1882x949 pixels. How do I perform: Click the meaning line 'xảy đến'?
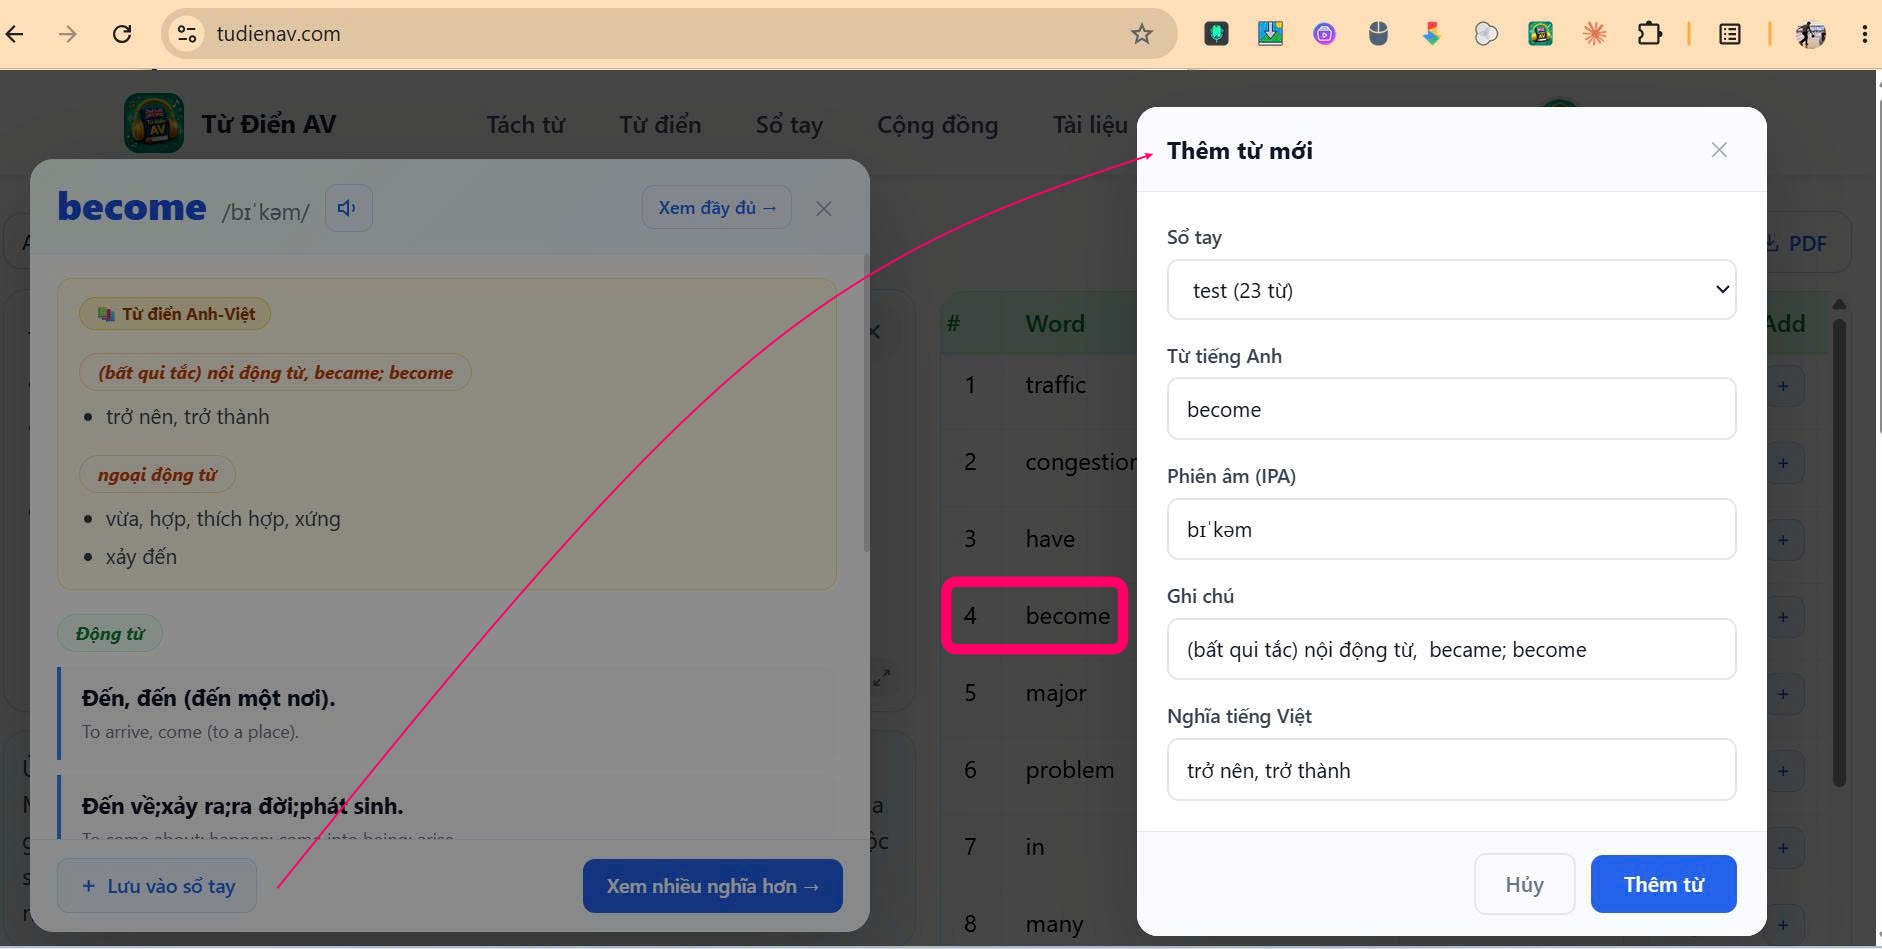pos(141,557)
